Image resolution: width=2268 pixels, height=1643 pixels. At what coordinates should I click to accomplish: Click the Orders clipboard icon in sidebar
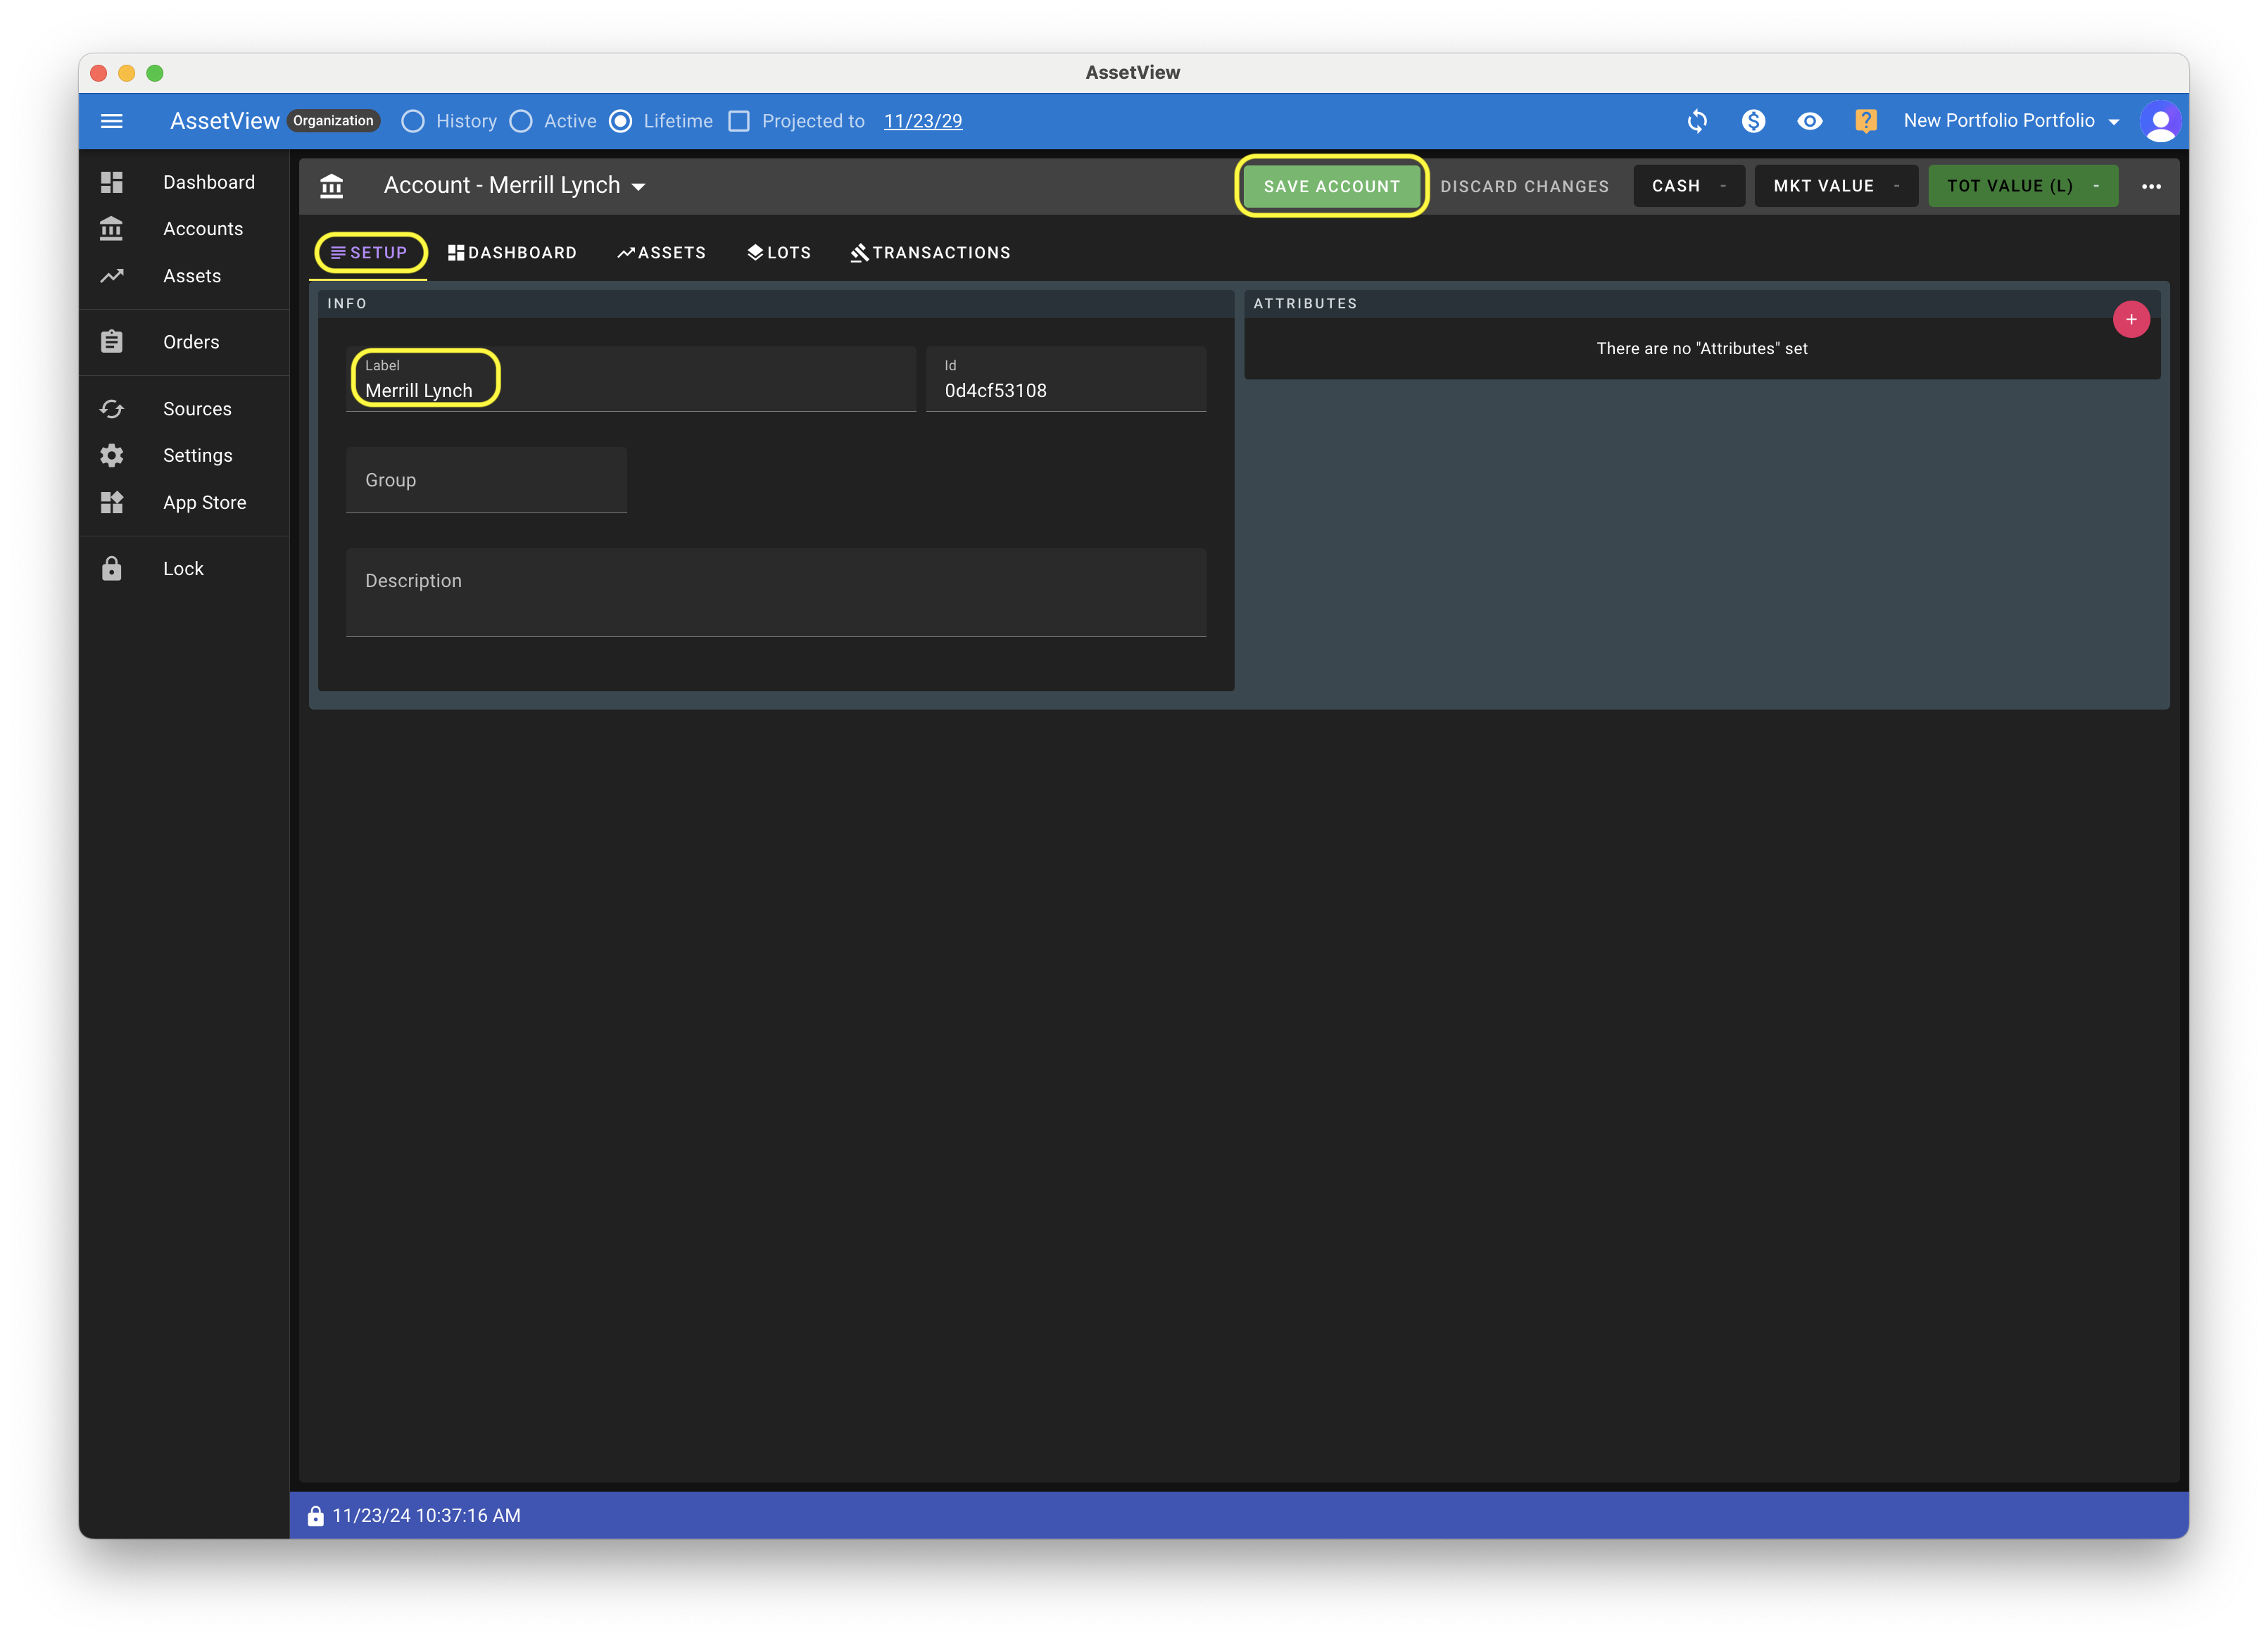click(x=112, y=341)
